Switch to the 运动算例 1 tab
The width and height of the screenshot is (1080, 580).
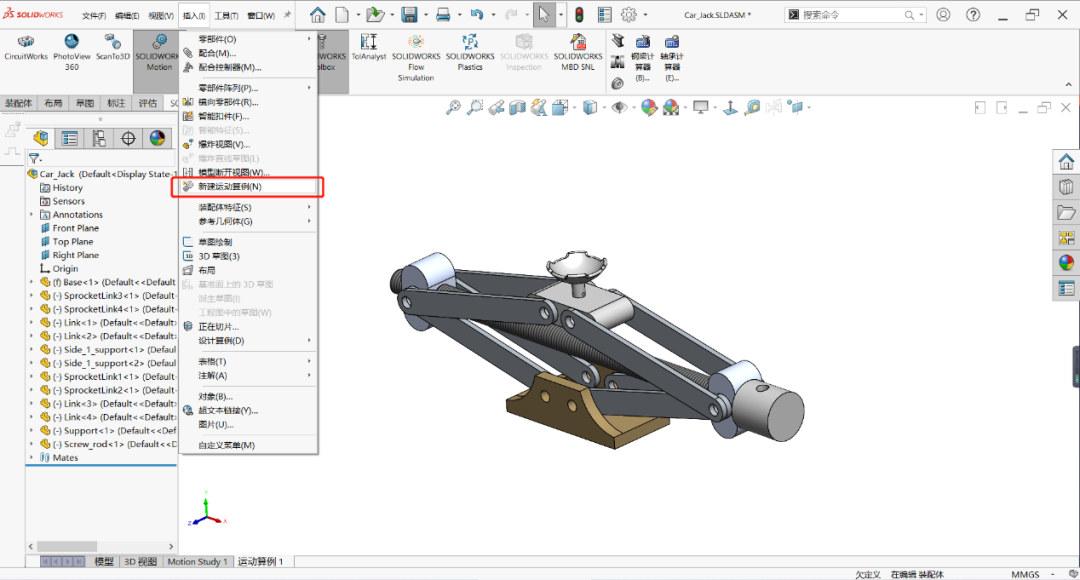[260, 561]
